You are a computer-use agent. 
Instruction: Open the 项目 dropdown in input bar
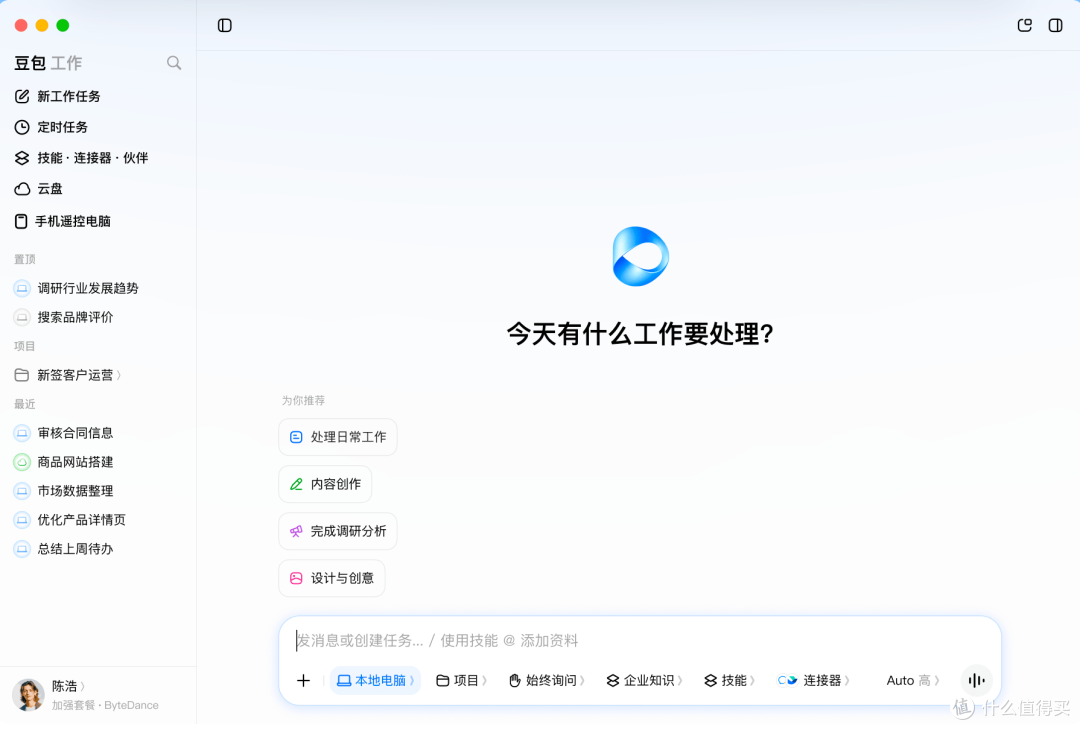click(x=461, y=681)
